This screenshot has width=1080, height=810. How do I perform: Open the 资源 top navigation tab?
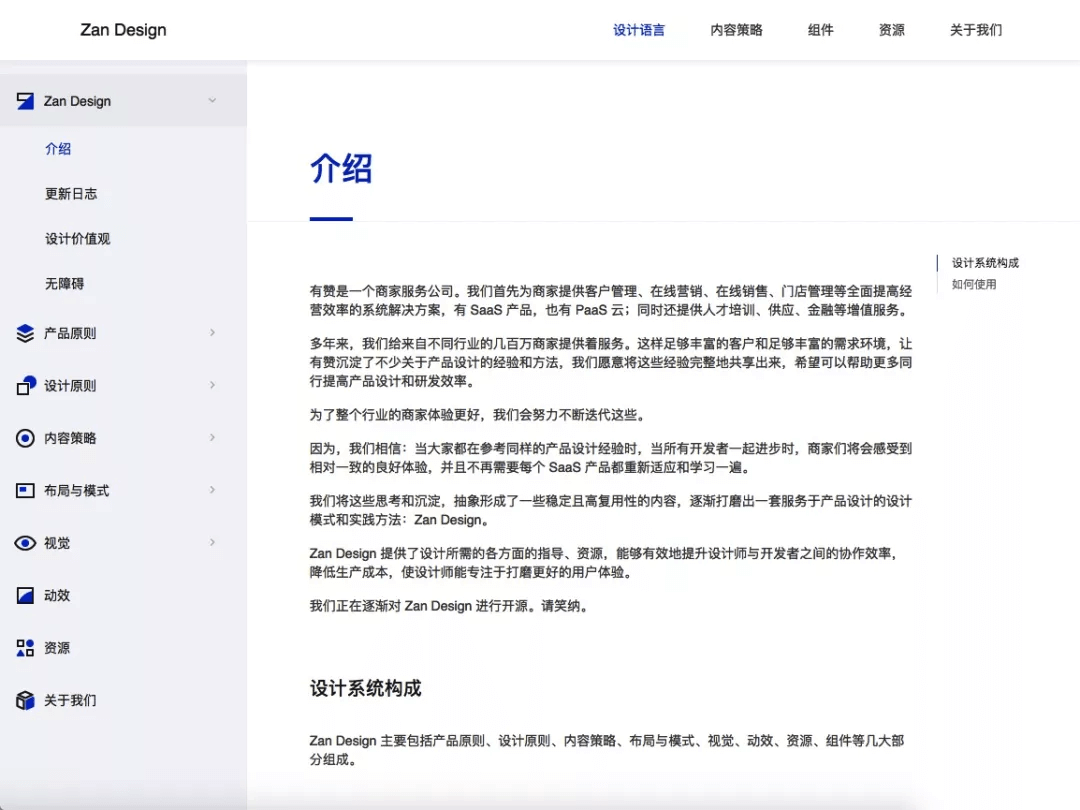[x=891, y=30]
